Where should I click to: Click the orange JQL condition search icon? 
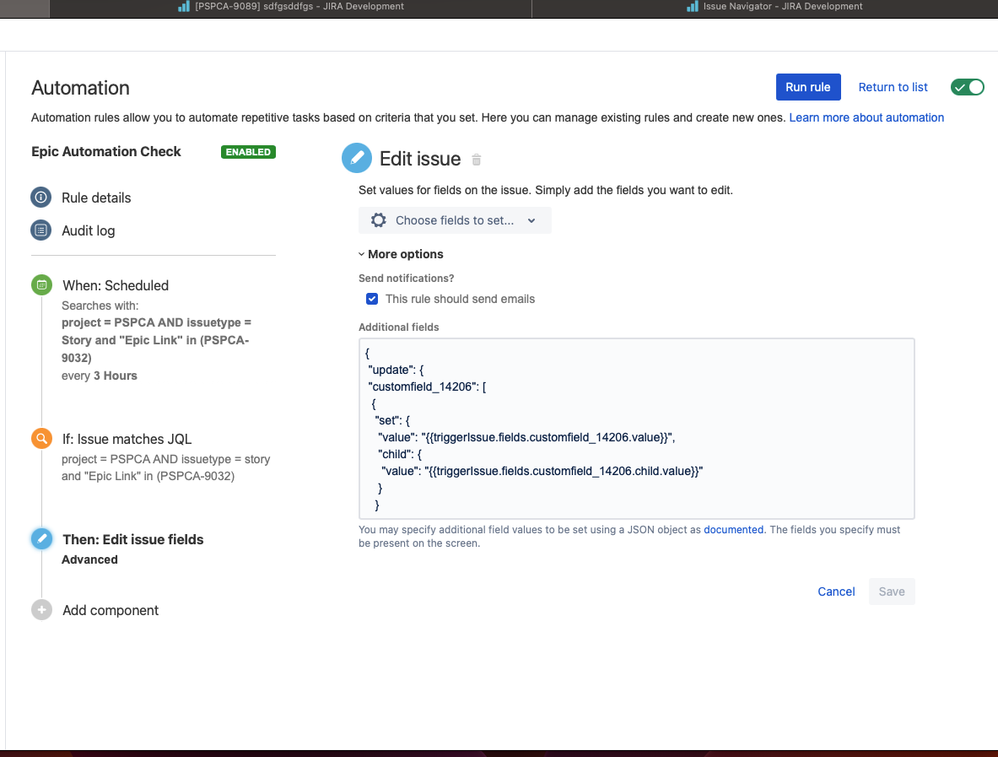41,438
